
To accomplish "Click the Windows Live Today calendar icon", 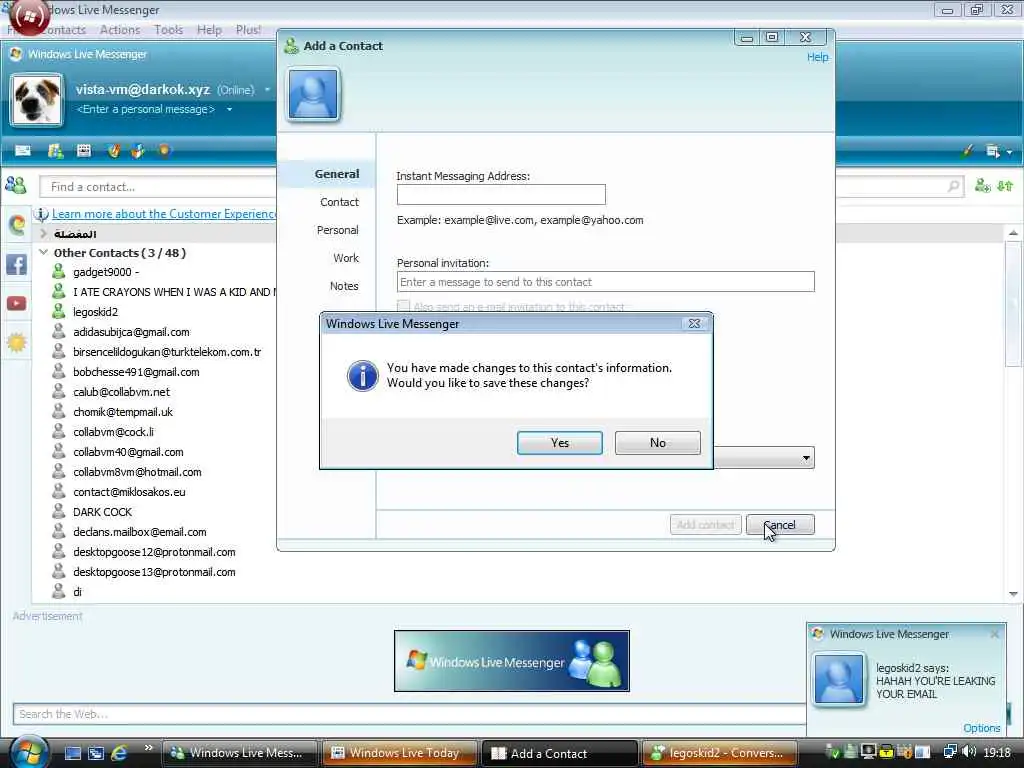I will pos(84,151).
